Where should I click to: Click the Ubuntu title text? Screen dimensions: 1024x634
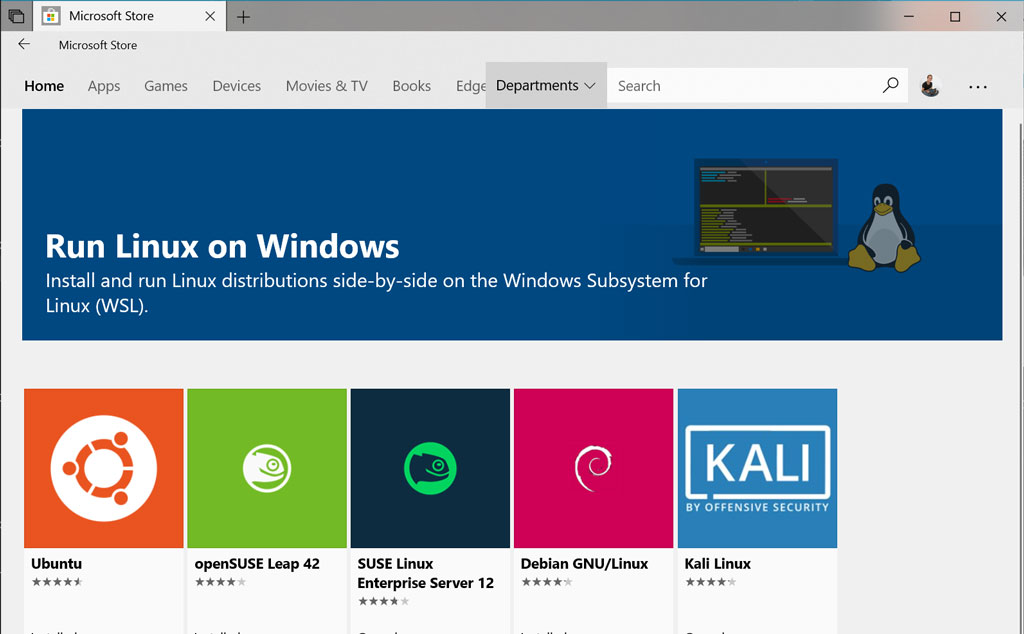tap(57, 563)
